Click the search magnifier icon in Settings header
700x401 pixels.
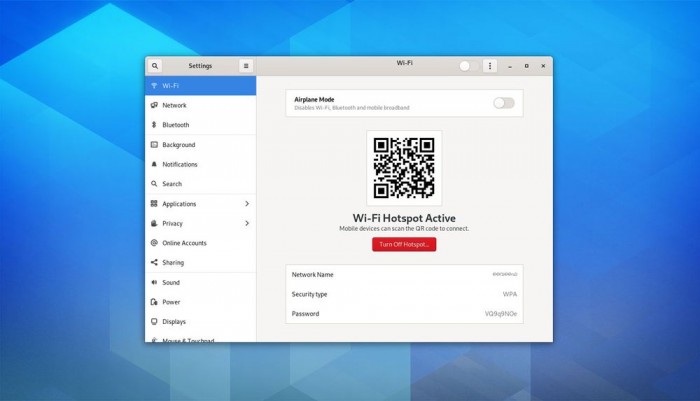tap(154, 66)
